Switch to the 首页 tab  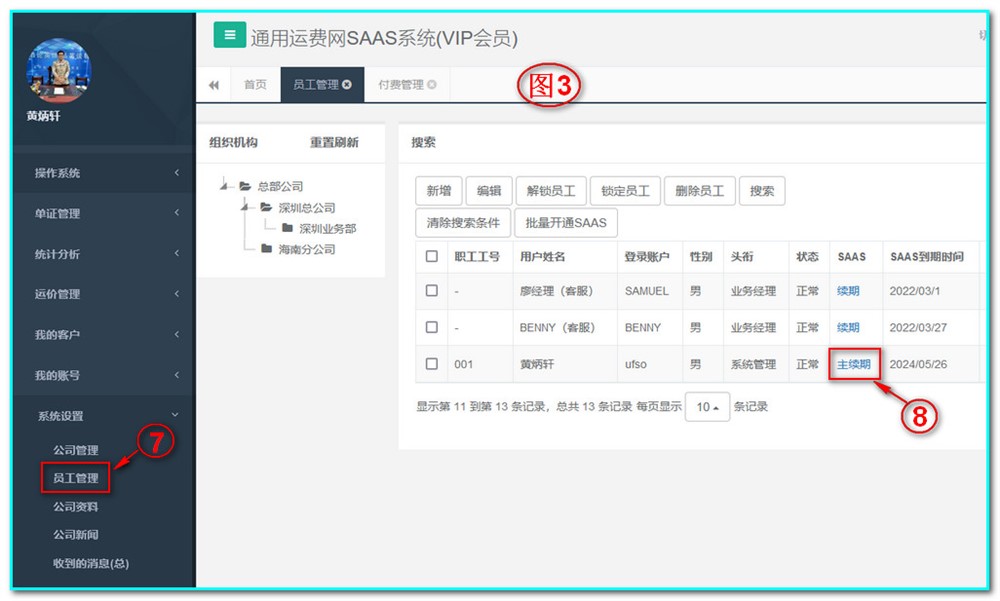pyautogui.click(x=255, y=85)
